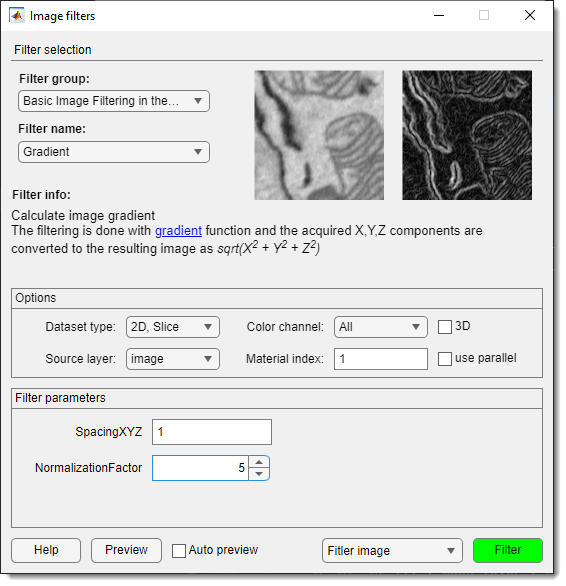
Task: Click the original grayscale preview thumbnail
Action: (x=319, y=135)
